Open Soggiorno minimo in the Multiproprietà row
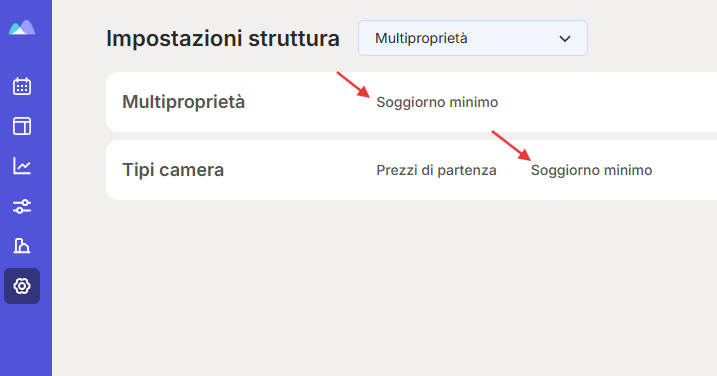 [437, 102]
